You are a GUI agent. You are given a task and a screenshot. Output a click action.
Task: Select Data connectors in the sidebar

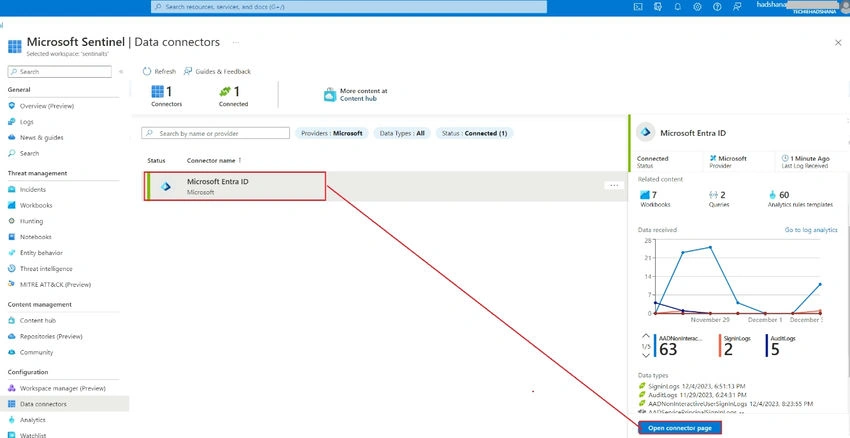pos(65,404)
